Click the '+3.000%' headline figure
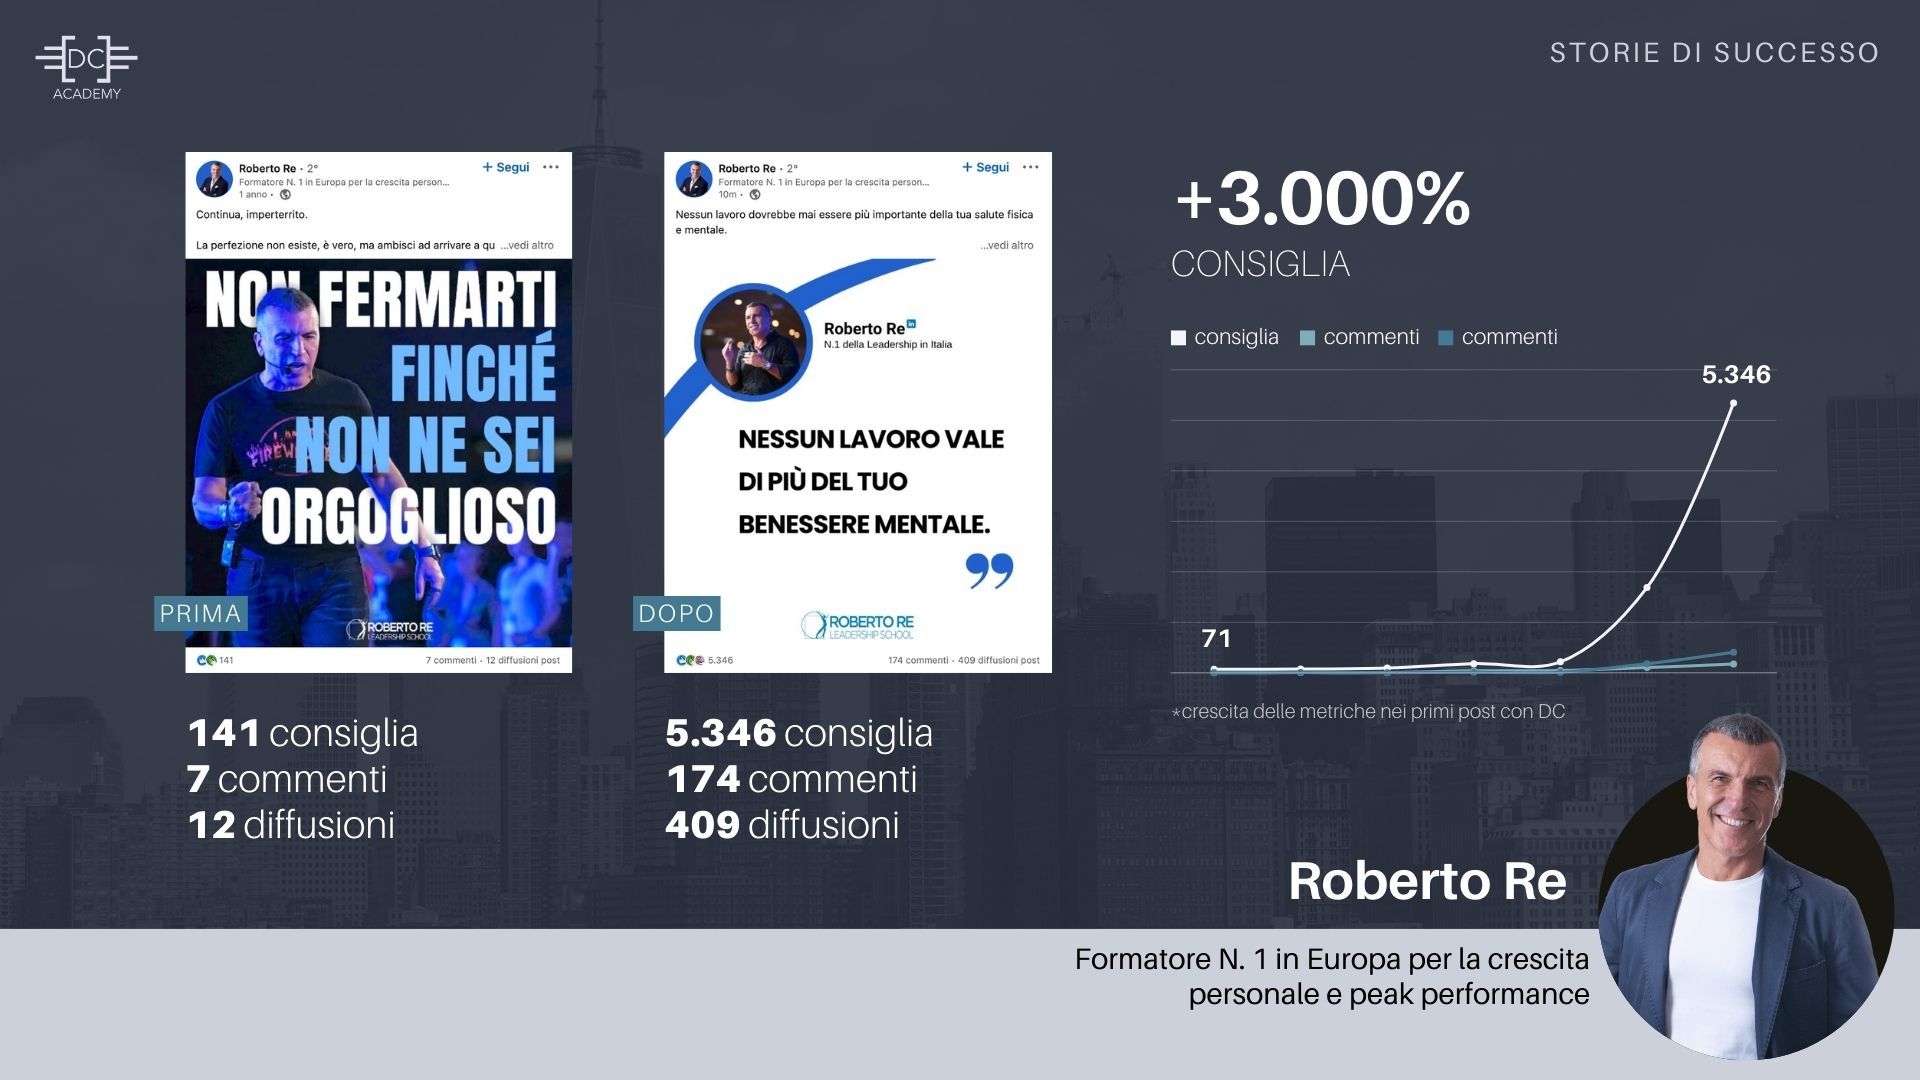The image size is (1920, 1080). 1322,198
